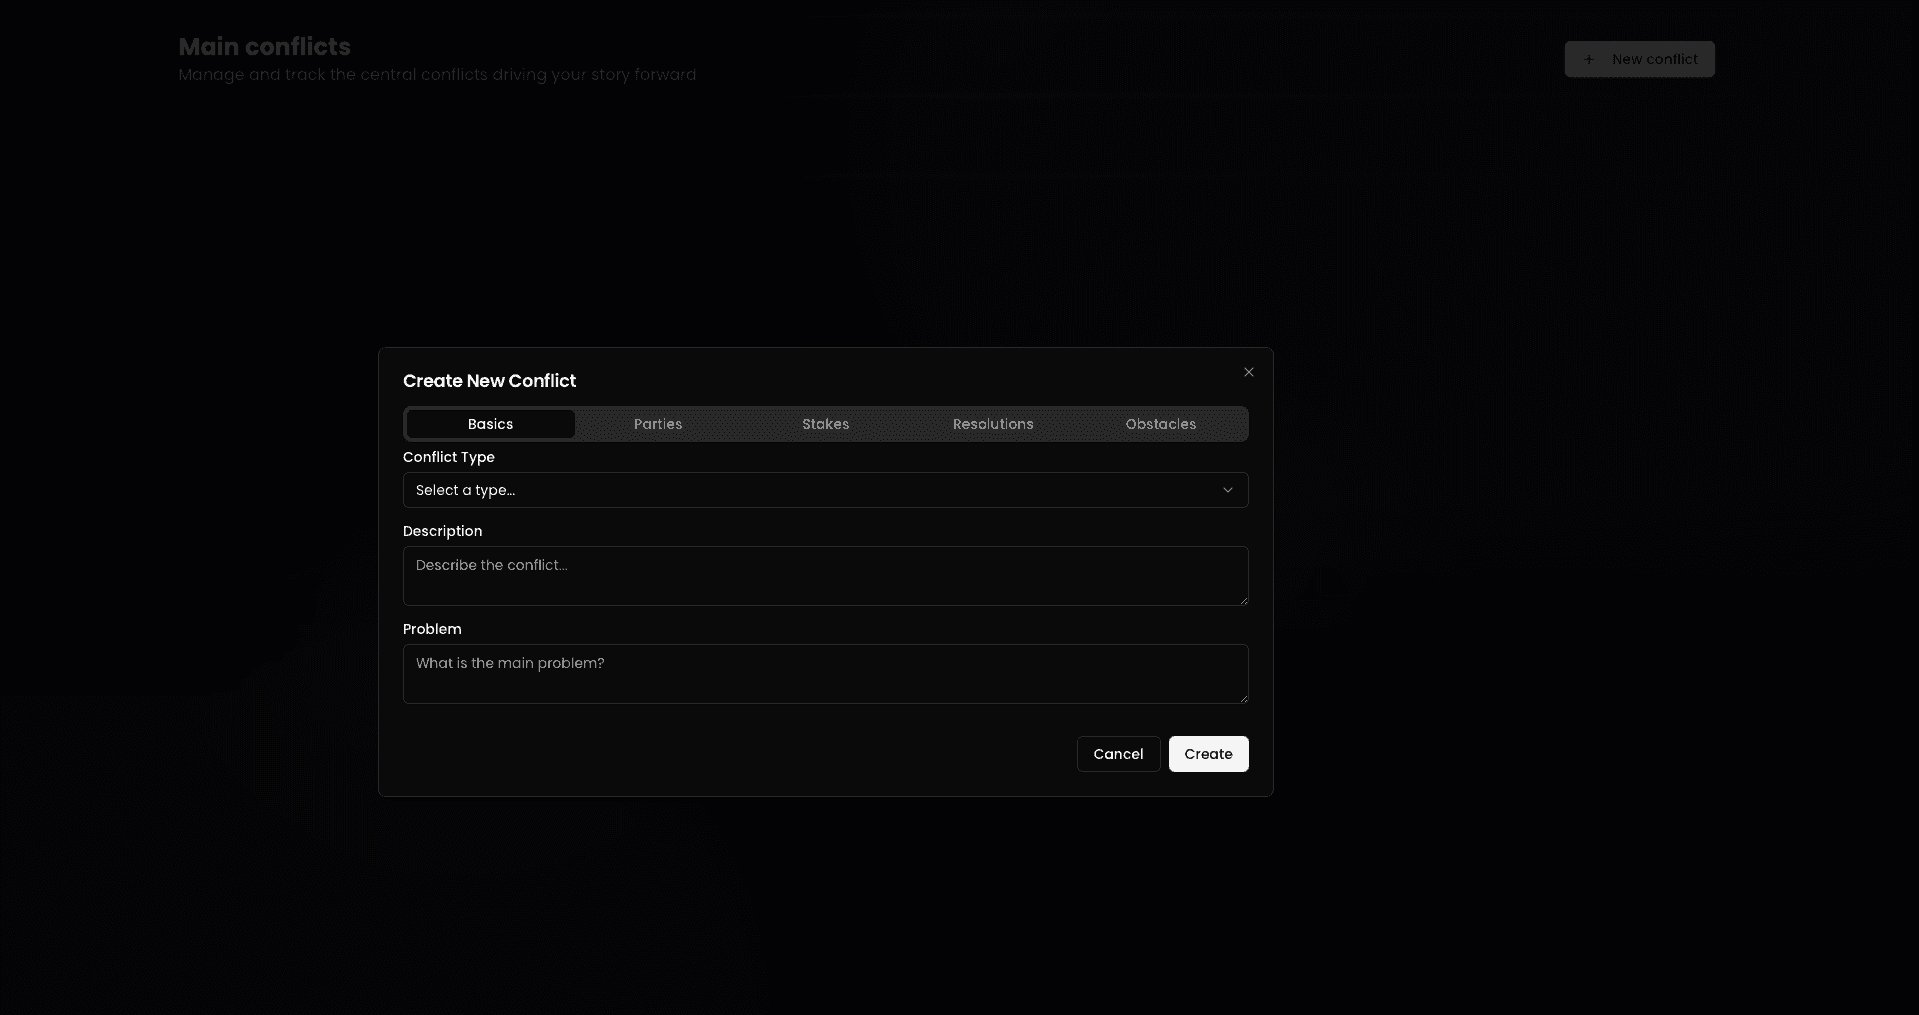Switch to the Parties tab
The height and width of the screenshot is (1015, 1919).
tap(658, 424)
